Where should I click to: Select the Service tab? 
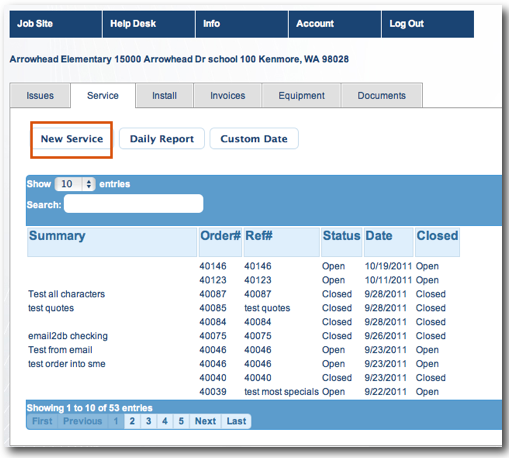tap(103, 96)
